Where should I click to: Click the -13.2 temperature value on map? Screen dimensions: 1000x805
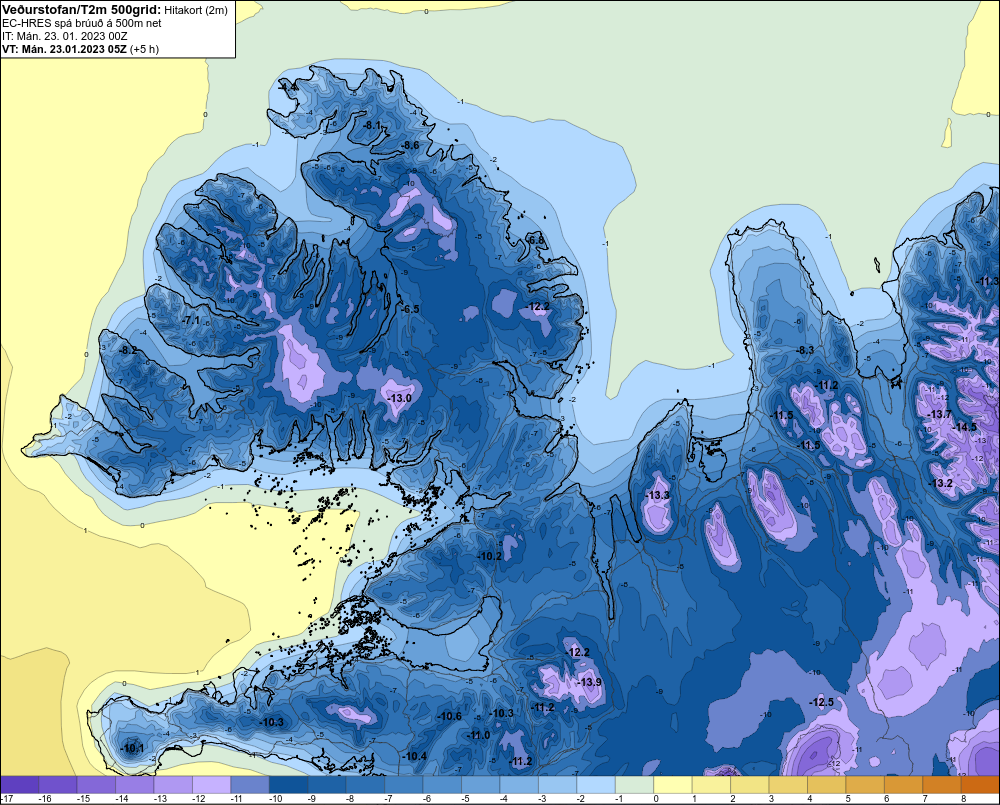[x=941, y=484]
